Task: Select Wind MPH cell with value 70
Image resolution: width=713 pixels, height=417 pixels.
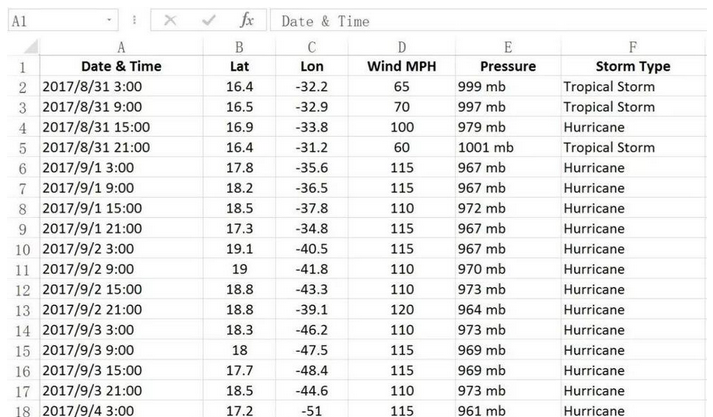Action: tap(402, 107)
